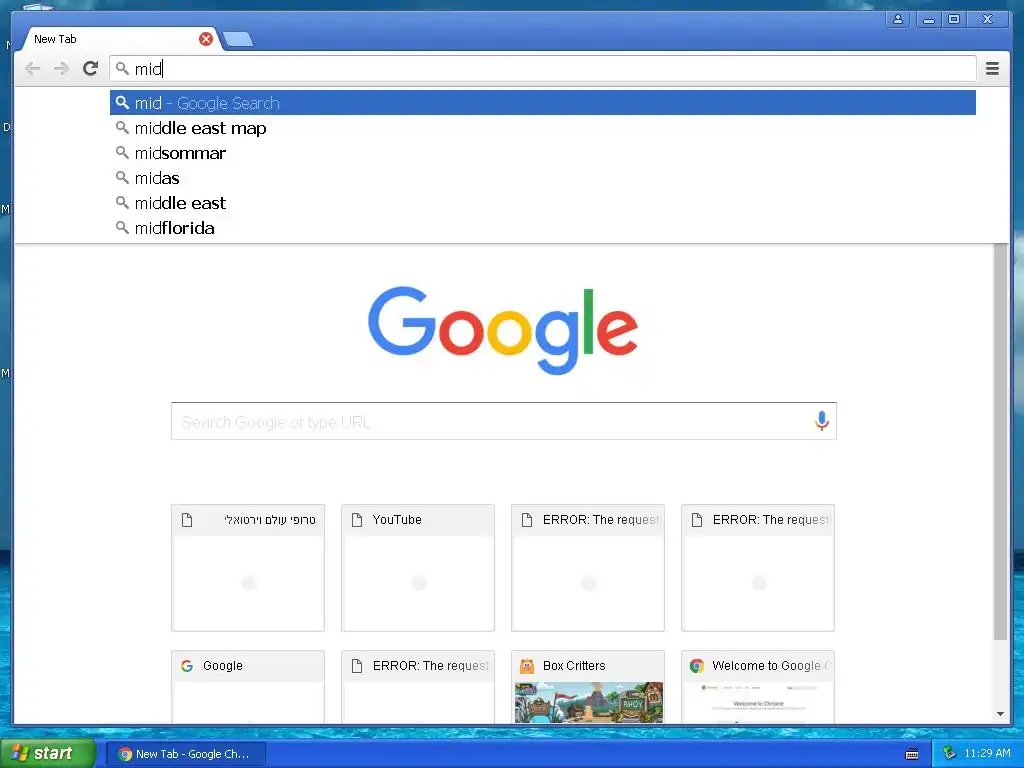Open the Hebrew-titled most visited tile
1024x768 pixels.
tap(248, 568)
